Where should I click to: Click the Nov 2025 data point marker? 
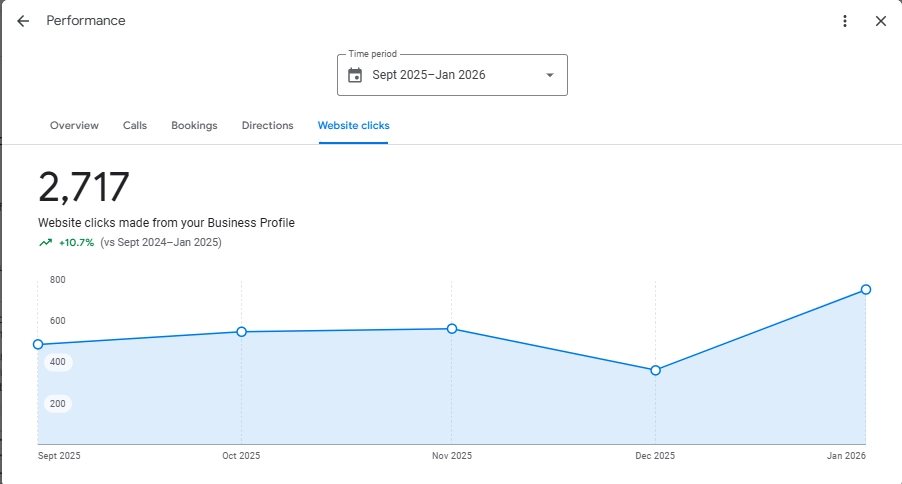click(452, 329)
